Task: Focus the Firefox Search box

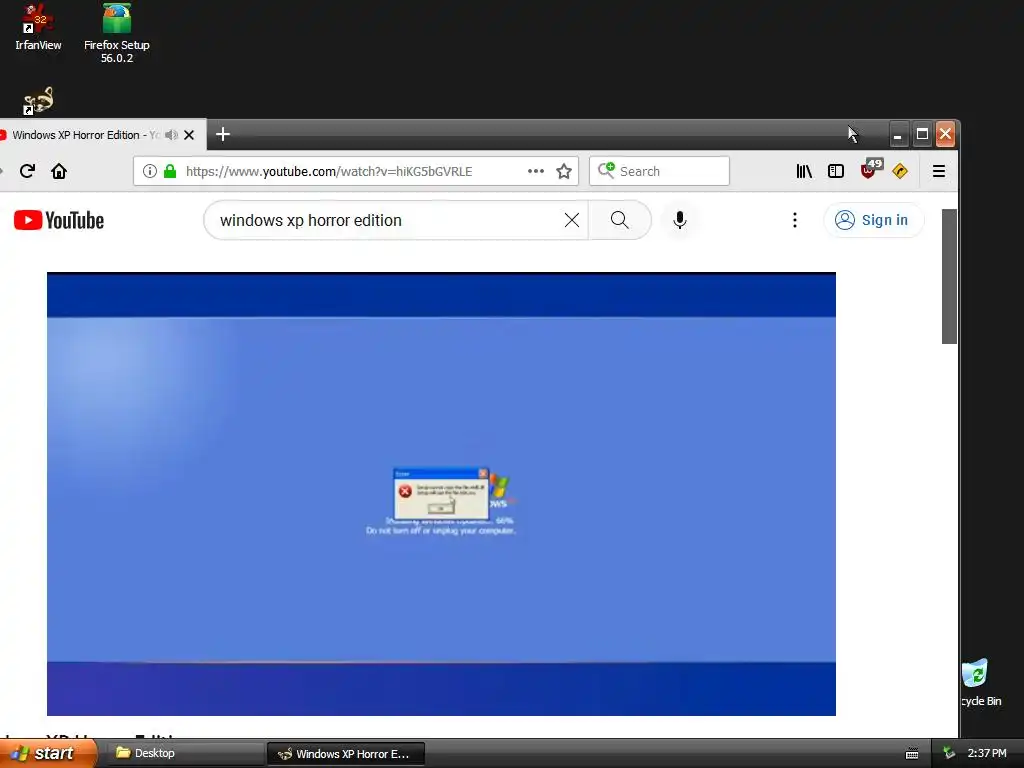Action: point(659,171)
